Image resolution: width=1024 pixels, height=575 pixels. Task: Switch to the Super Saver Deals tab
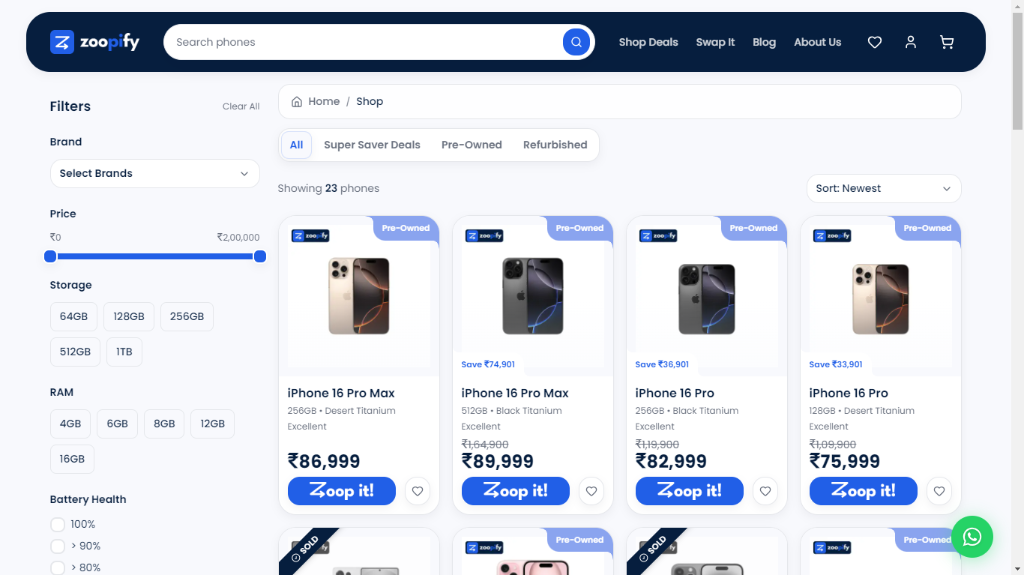point(372,145)
